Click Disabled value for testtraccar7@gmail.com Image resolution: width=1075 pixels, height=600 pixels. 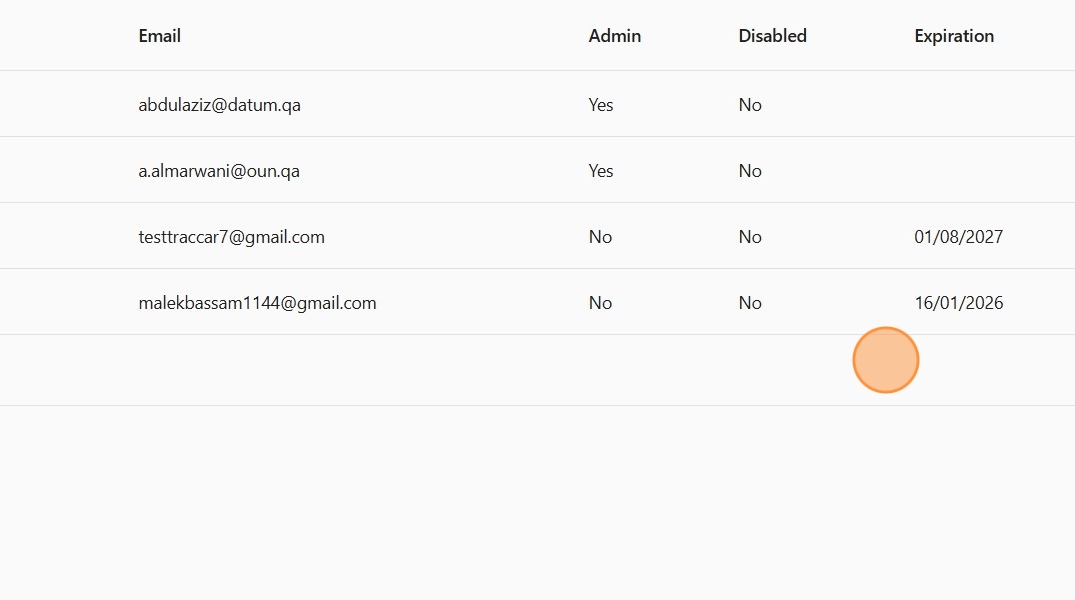pos(750,237)
